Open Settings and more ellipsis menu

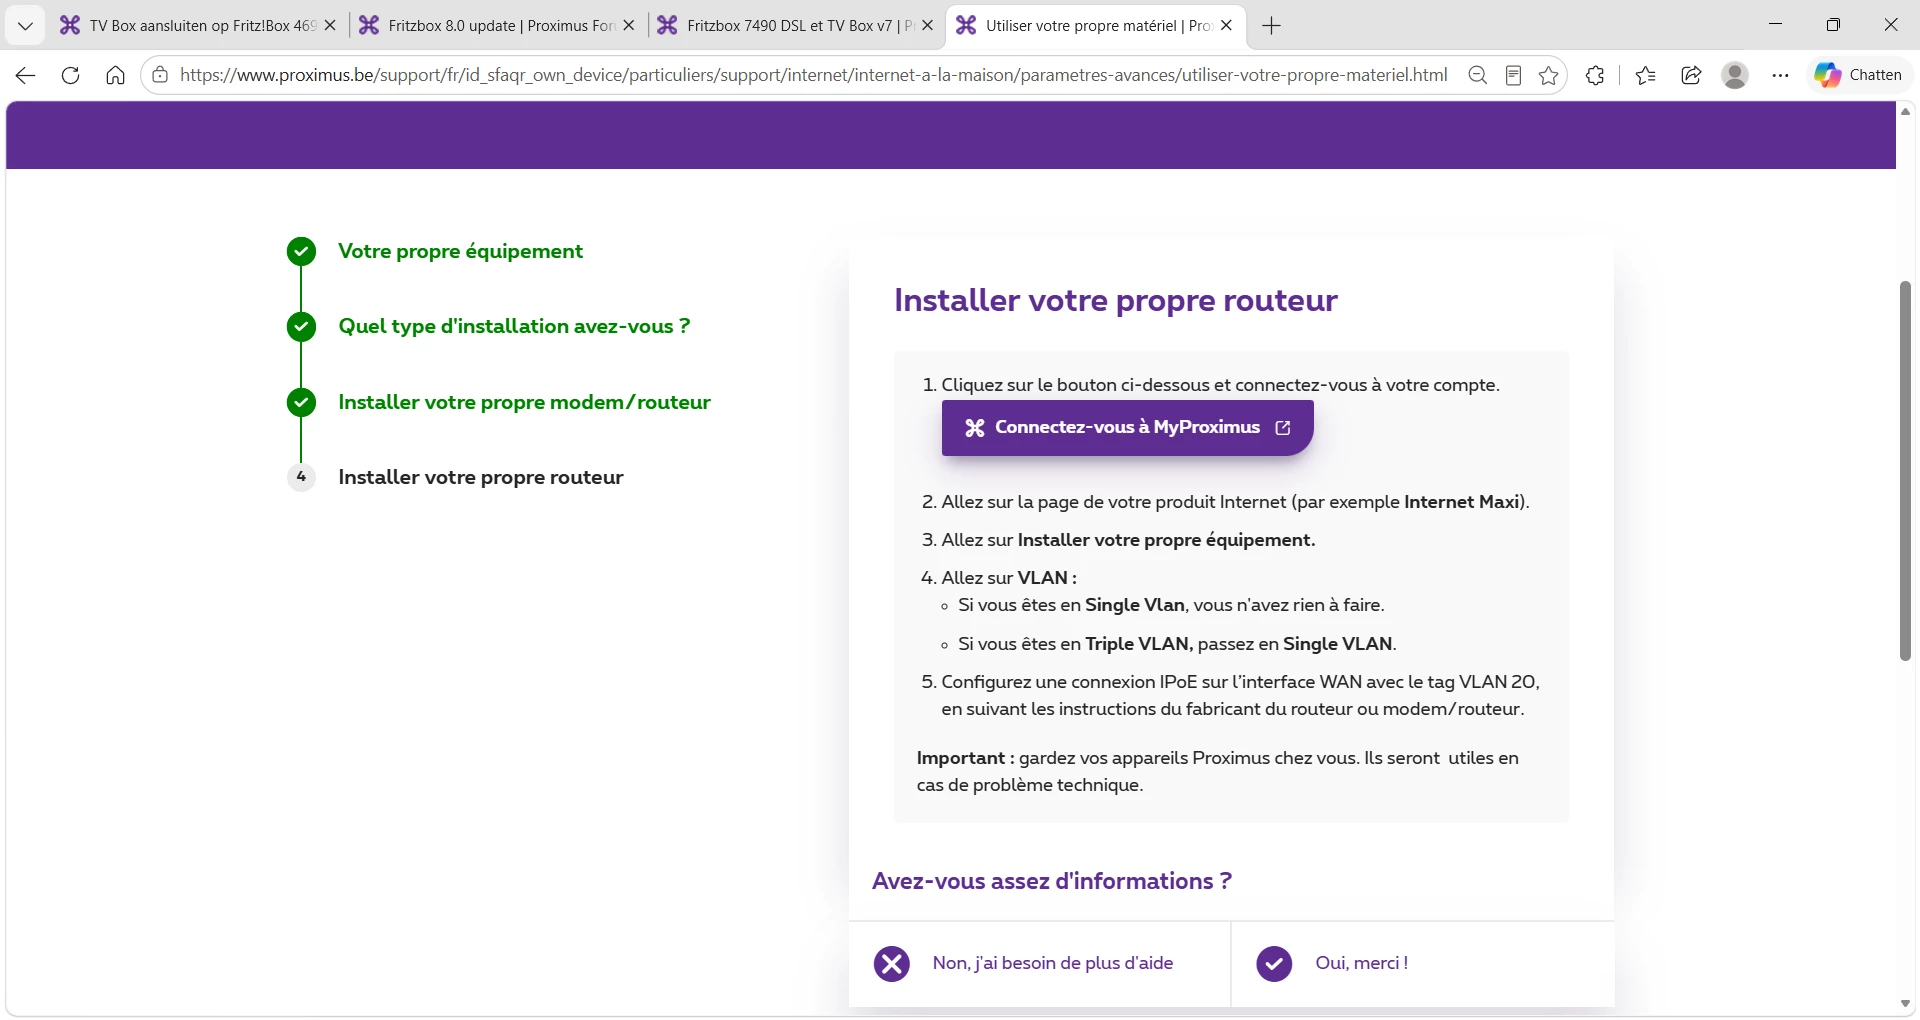tap(1780, 75)
